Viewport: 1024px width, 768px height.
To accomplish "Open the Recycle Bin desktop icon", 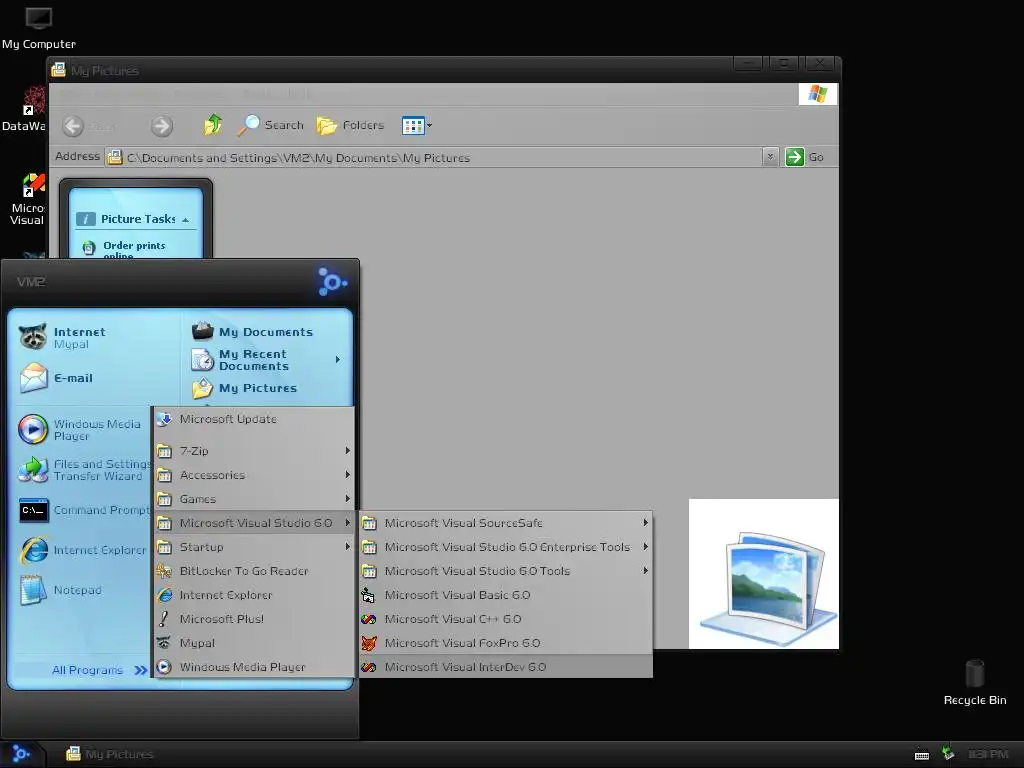I will [x=975, y=682].
